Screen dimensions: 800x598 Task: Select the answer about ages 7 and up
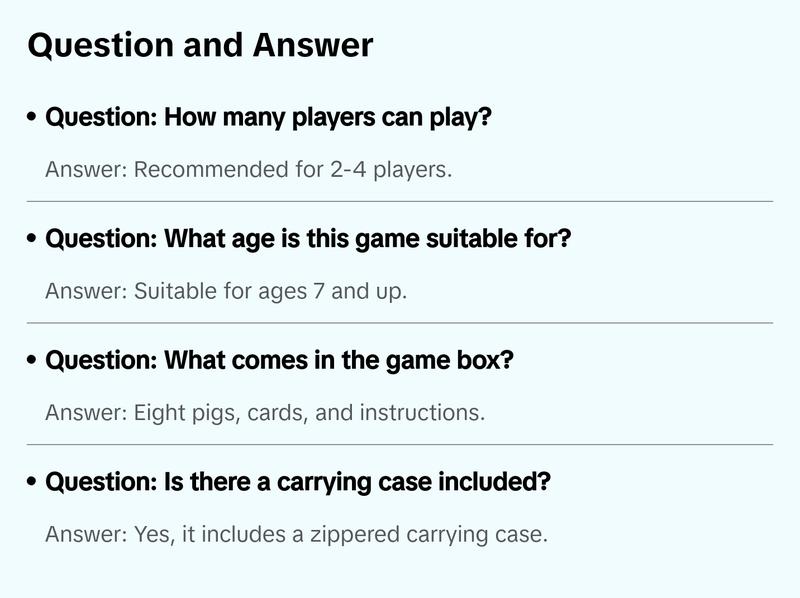point(226,291)
